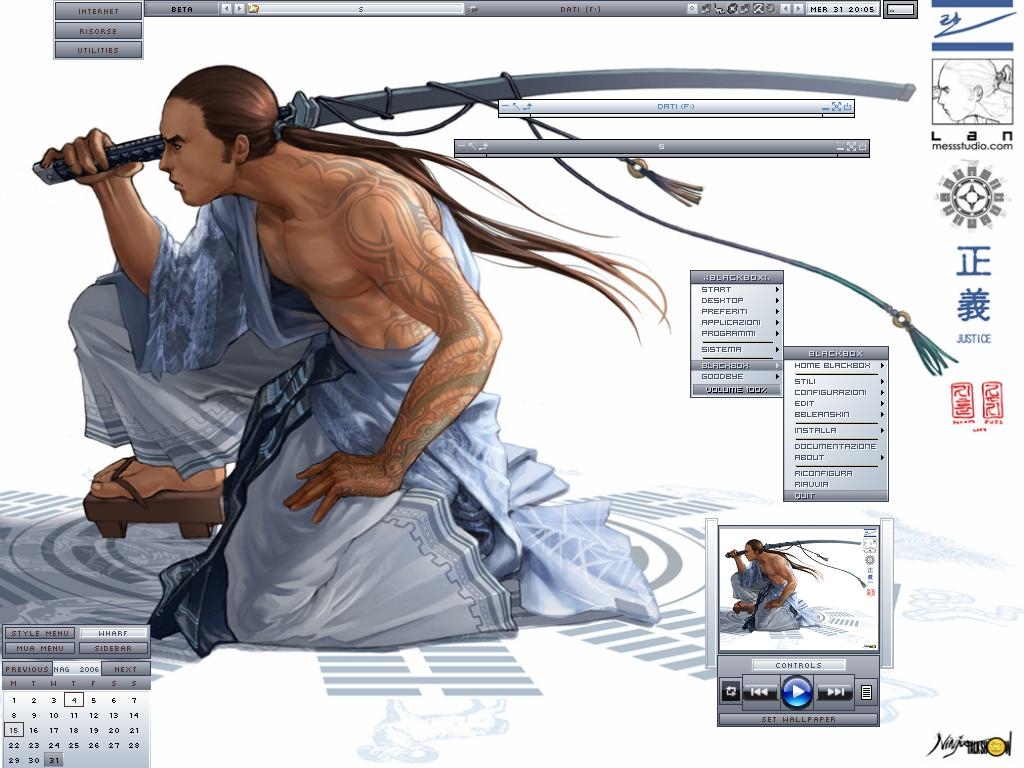Screen dimensions: 1024x768
Task: Open the Internet menu button
Action: (98, 11)
